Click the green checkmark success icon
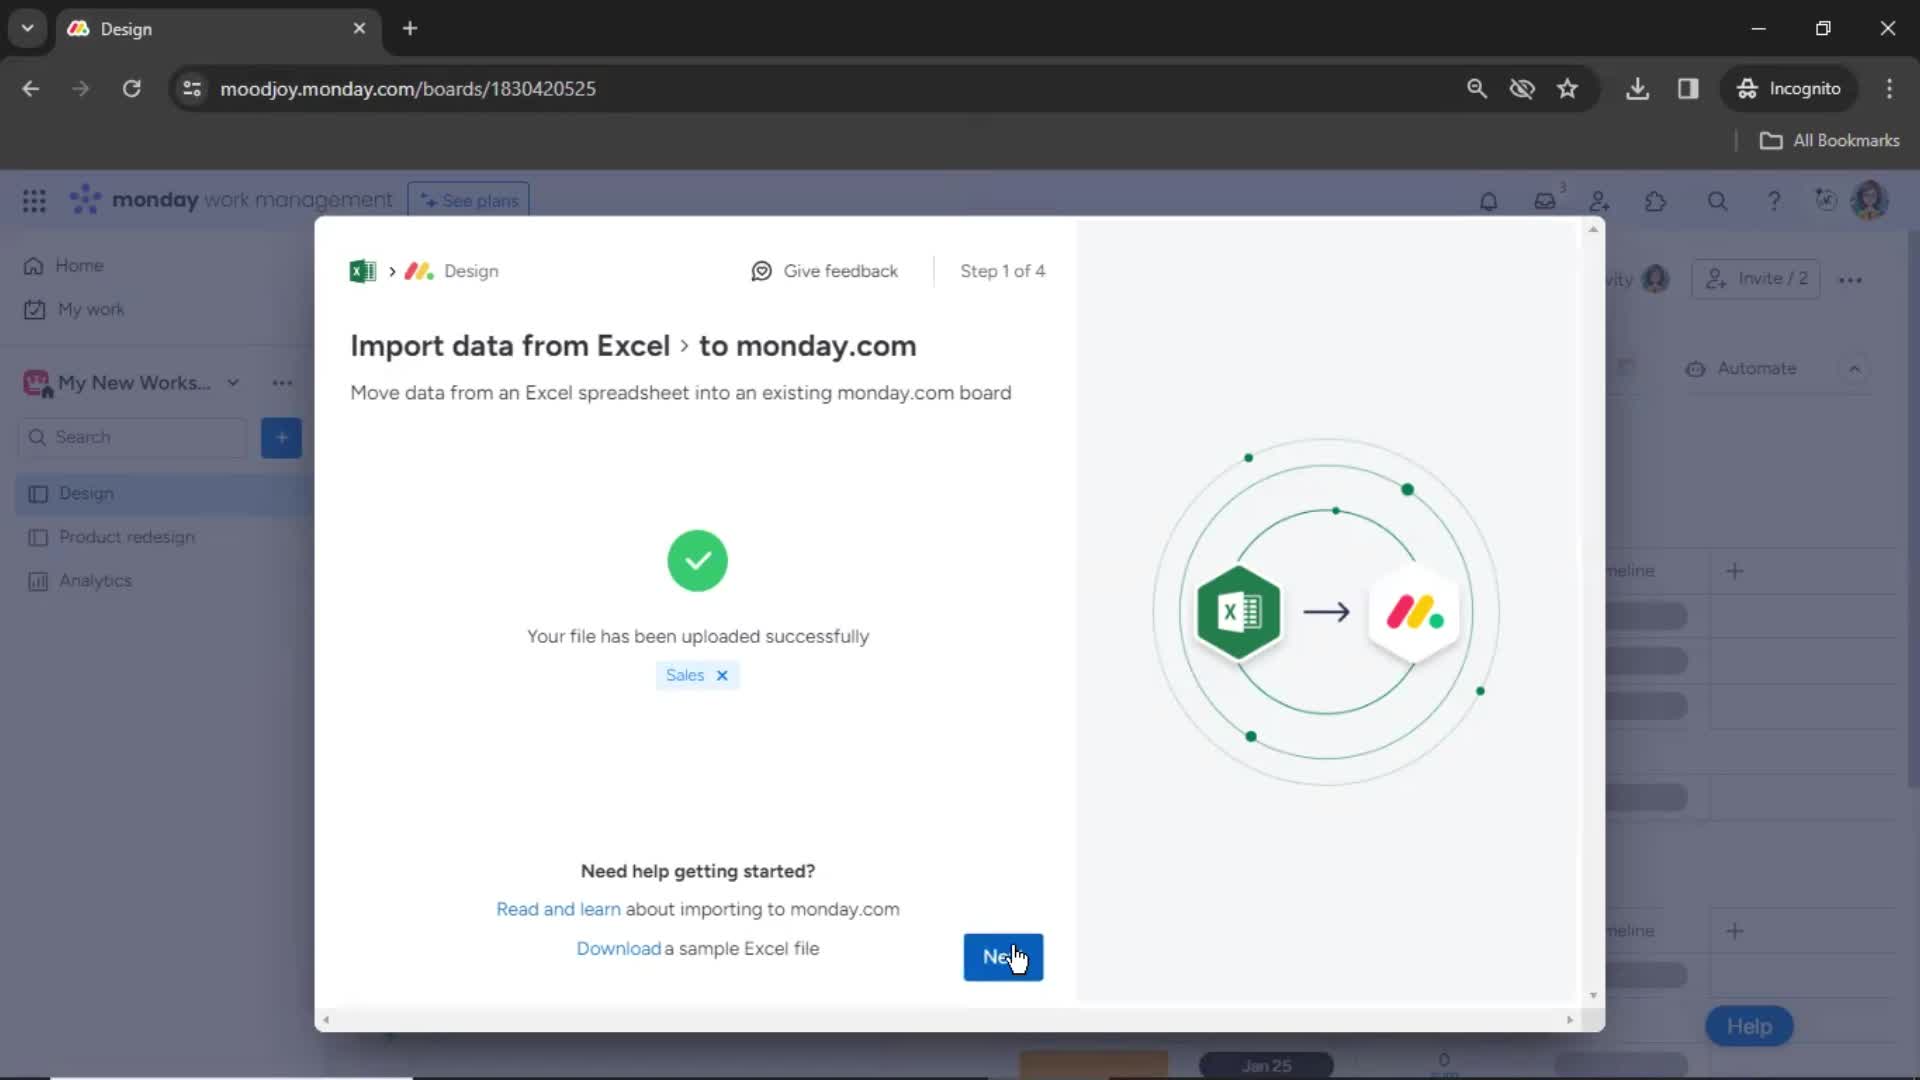 pyautogui.click(x=698, y=560)
